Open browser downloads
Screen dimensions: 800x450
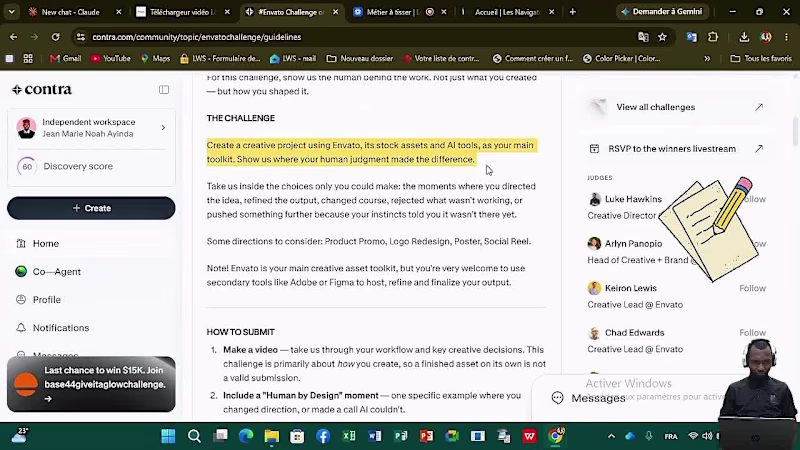[x=744, y=37]
